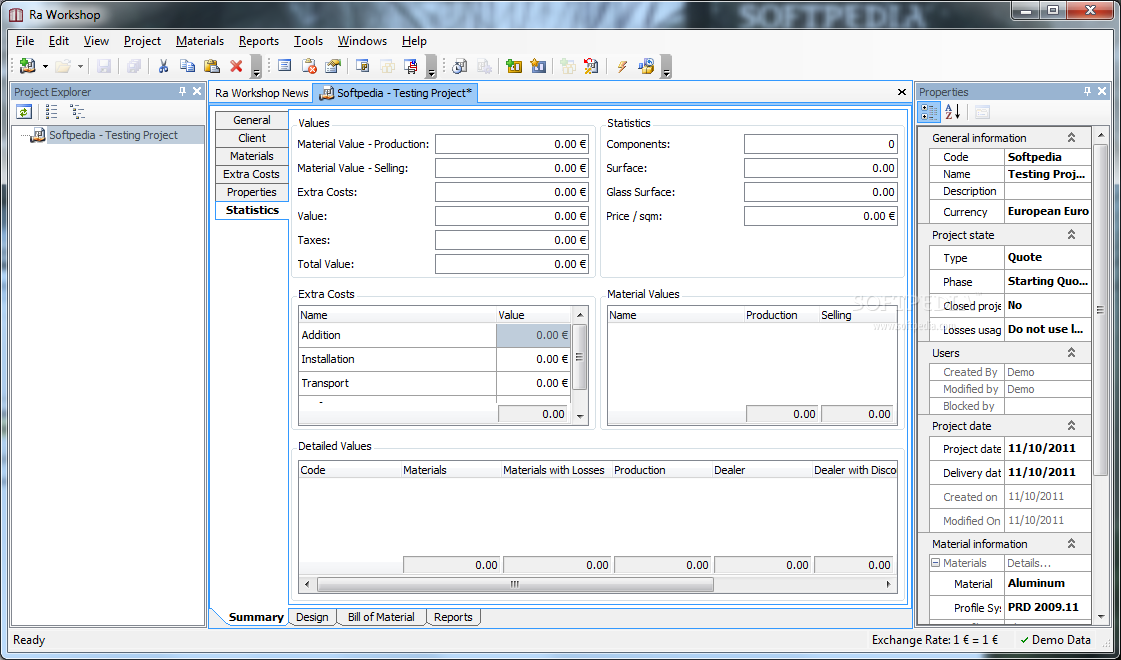Open the Project menu
This screenshot has width=1121, height=660.
coord(142,41)
